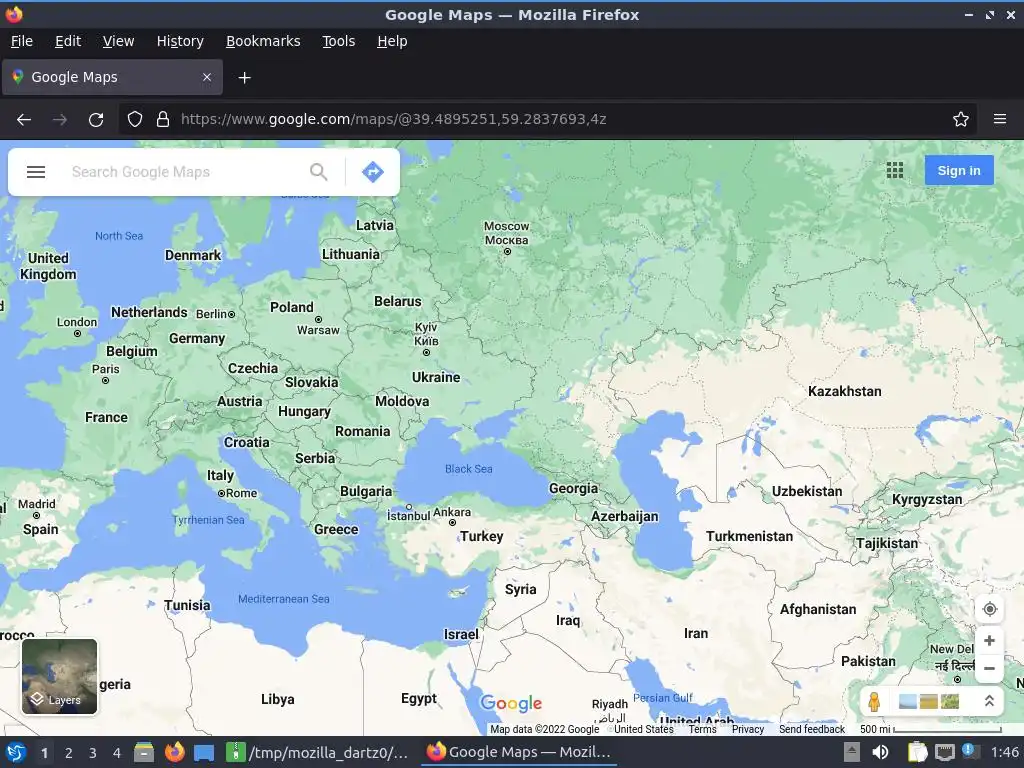This screenshot has width=1024, height=768.
Task: Focus the Search Google Maps field
Action: 186,172
